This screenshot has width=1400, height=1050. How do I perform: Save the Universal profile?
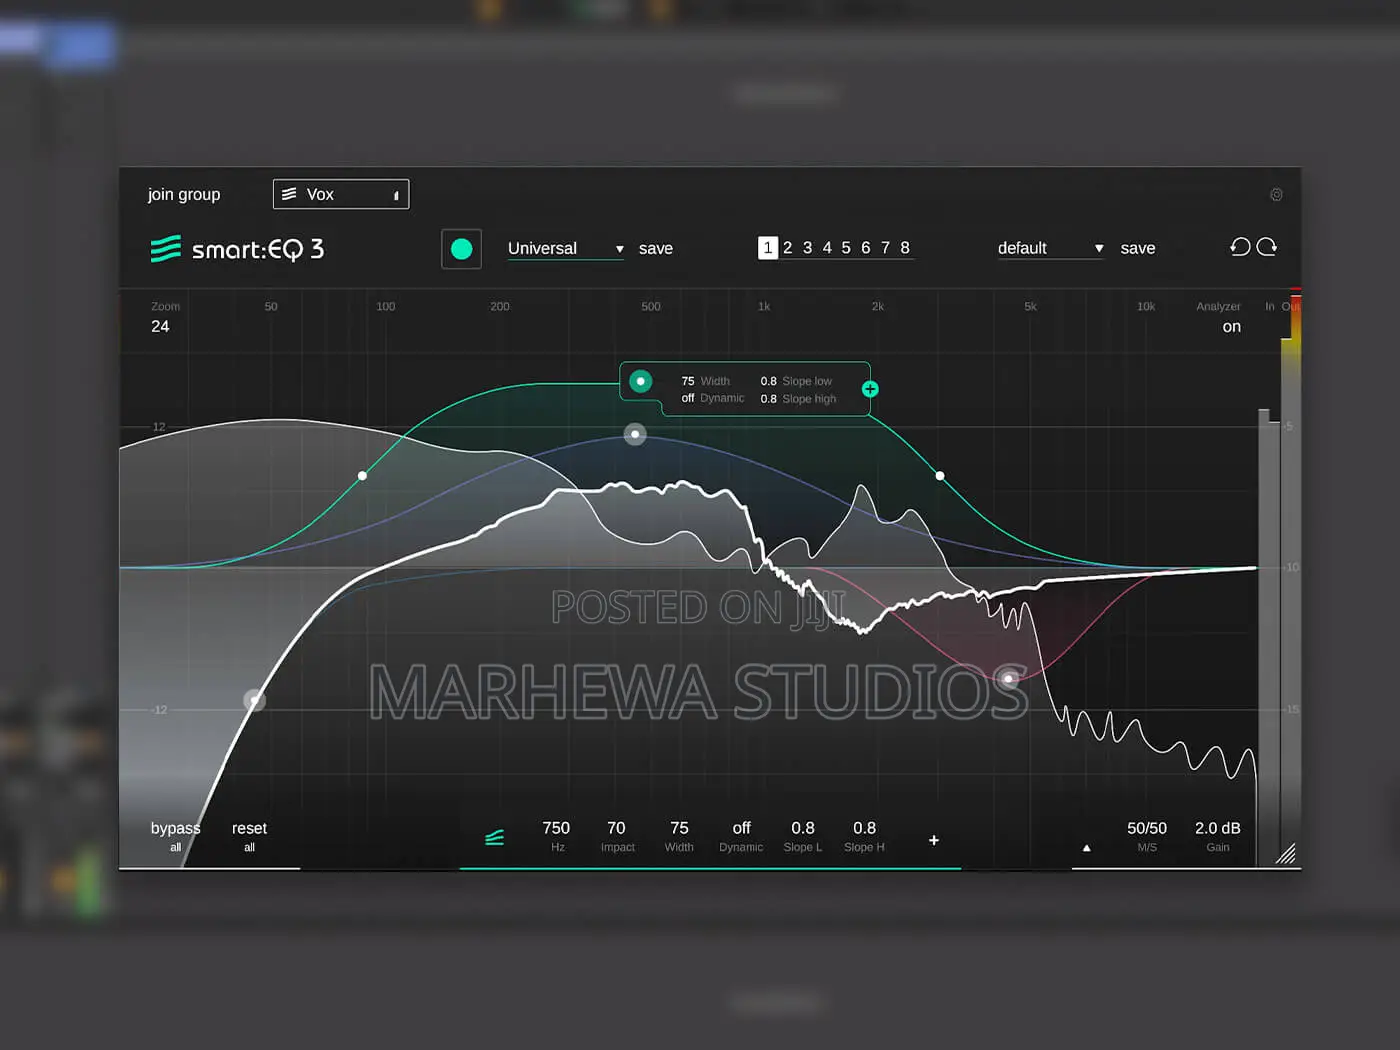click(656, 248)
